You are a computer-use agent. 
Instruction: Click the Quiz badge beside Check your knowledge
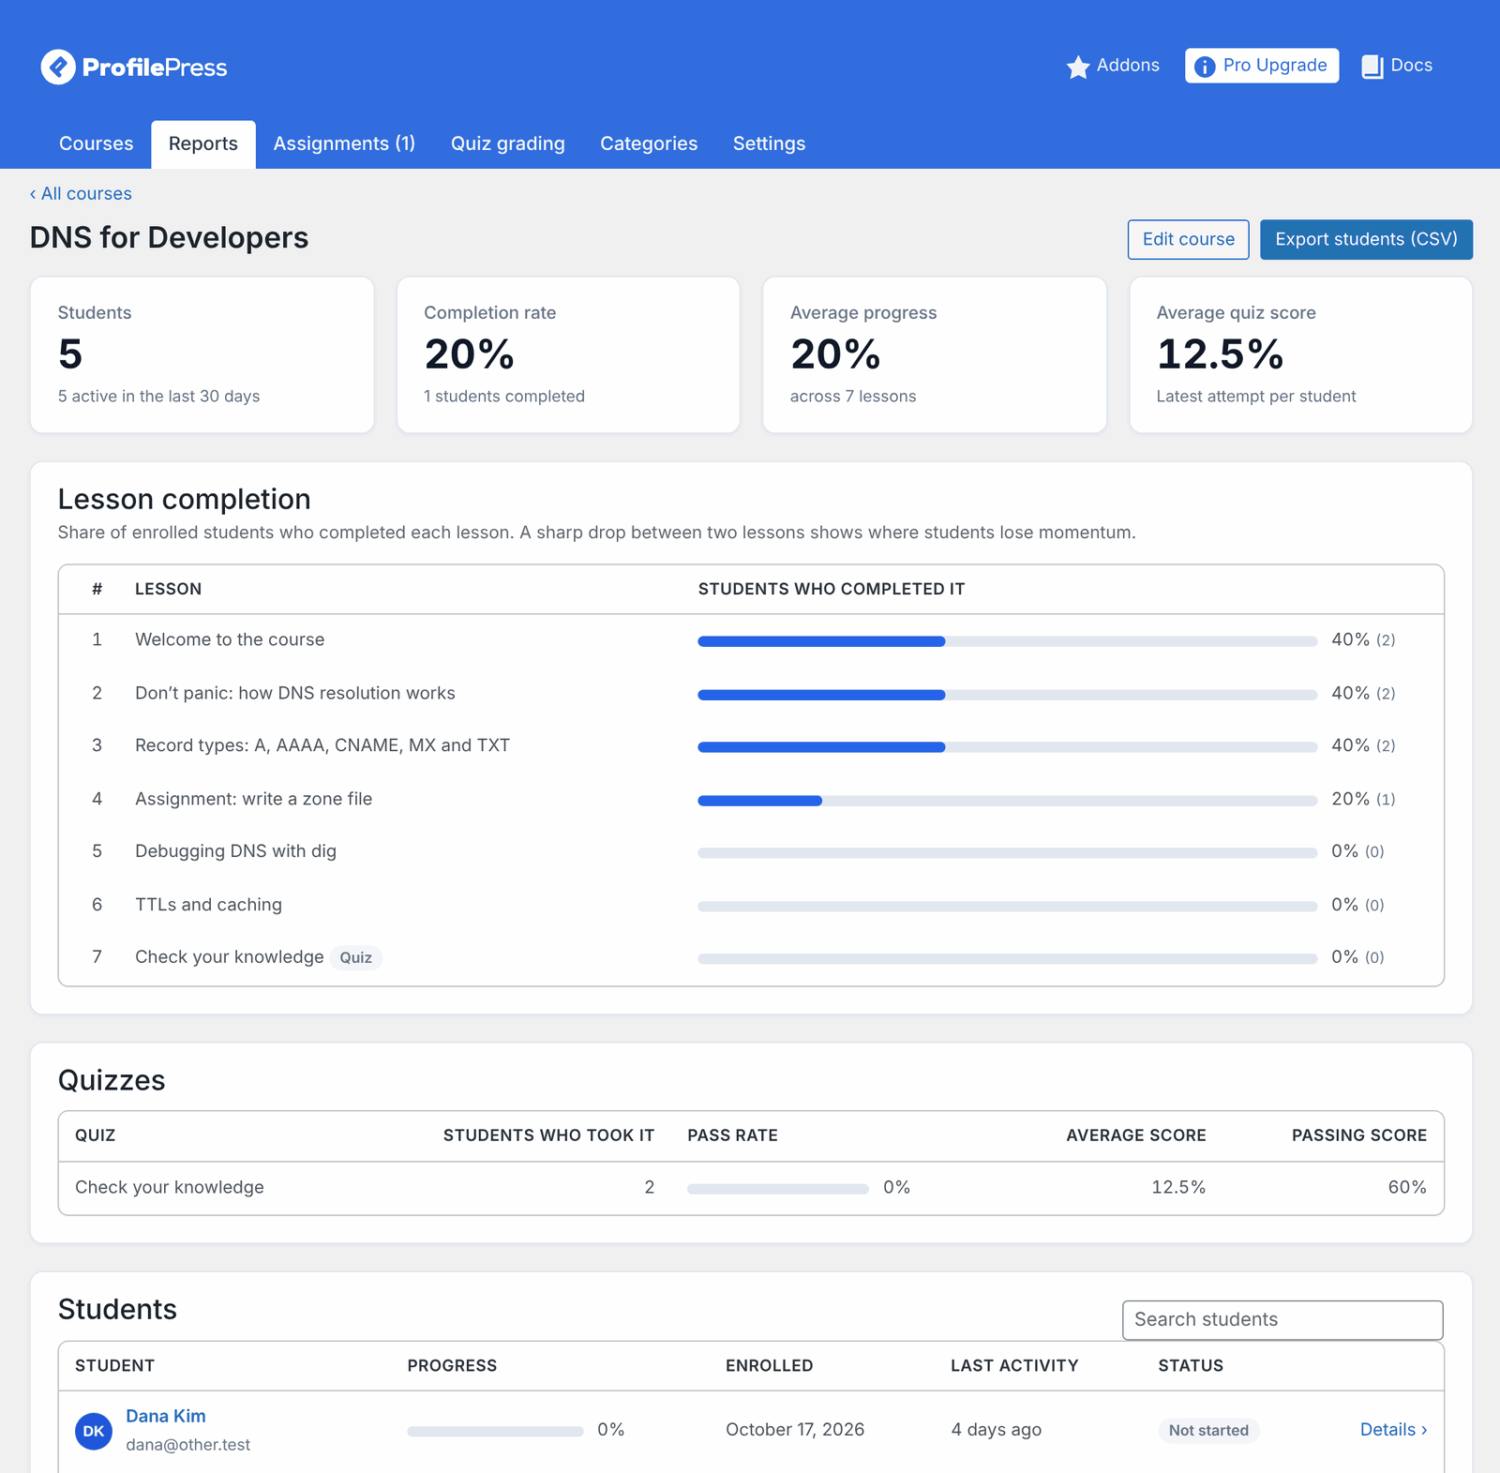[x=356, y=958]
